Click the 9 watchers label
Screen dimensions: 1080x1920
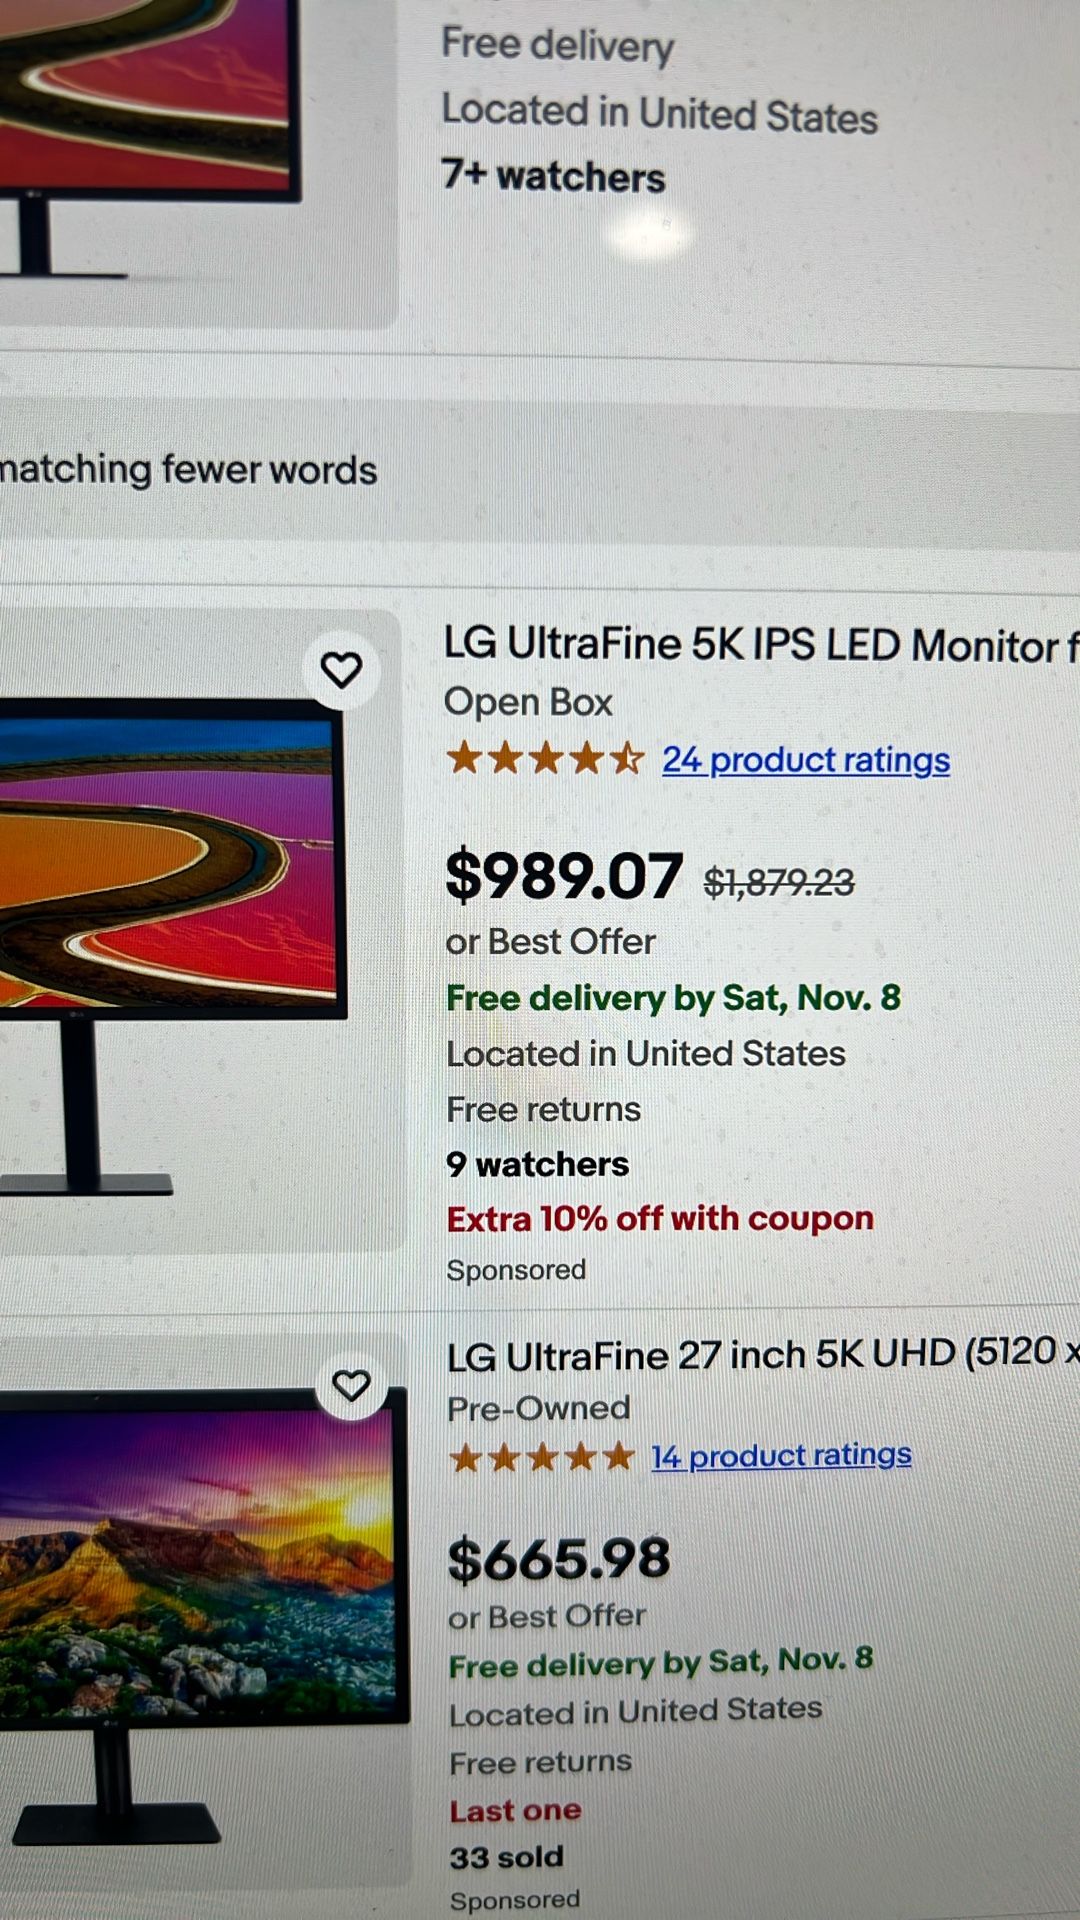pos(537,1163)
